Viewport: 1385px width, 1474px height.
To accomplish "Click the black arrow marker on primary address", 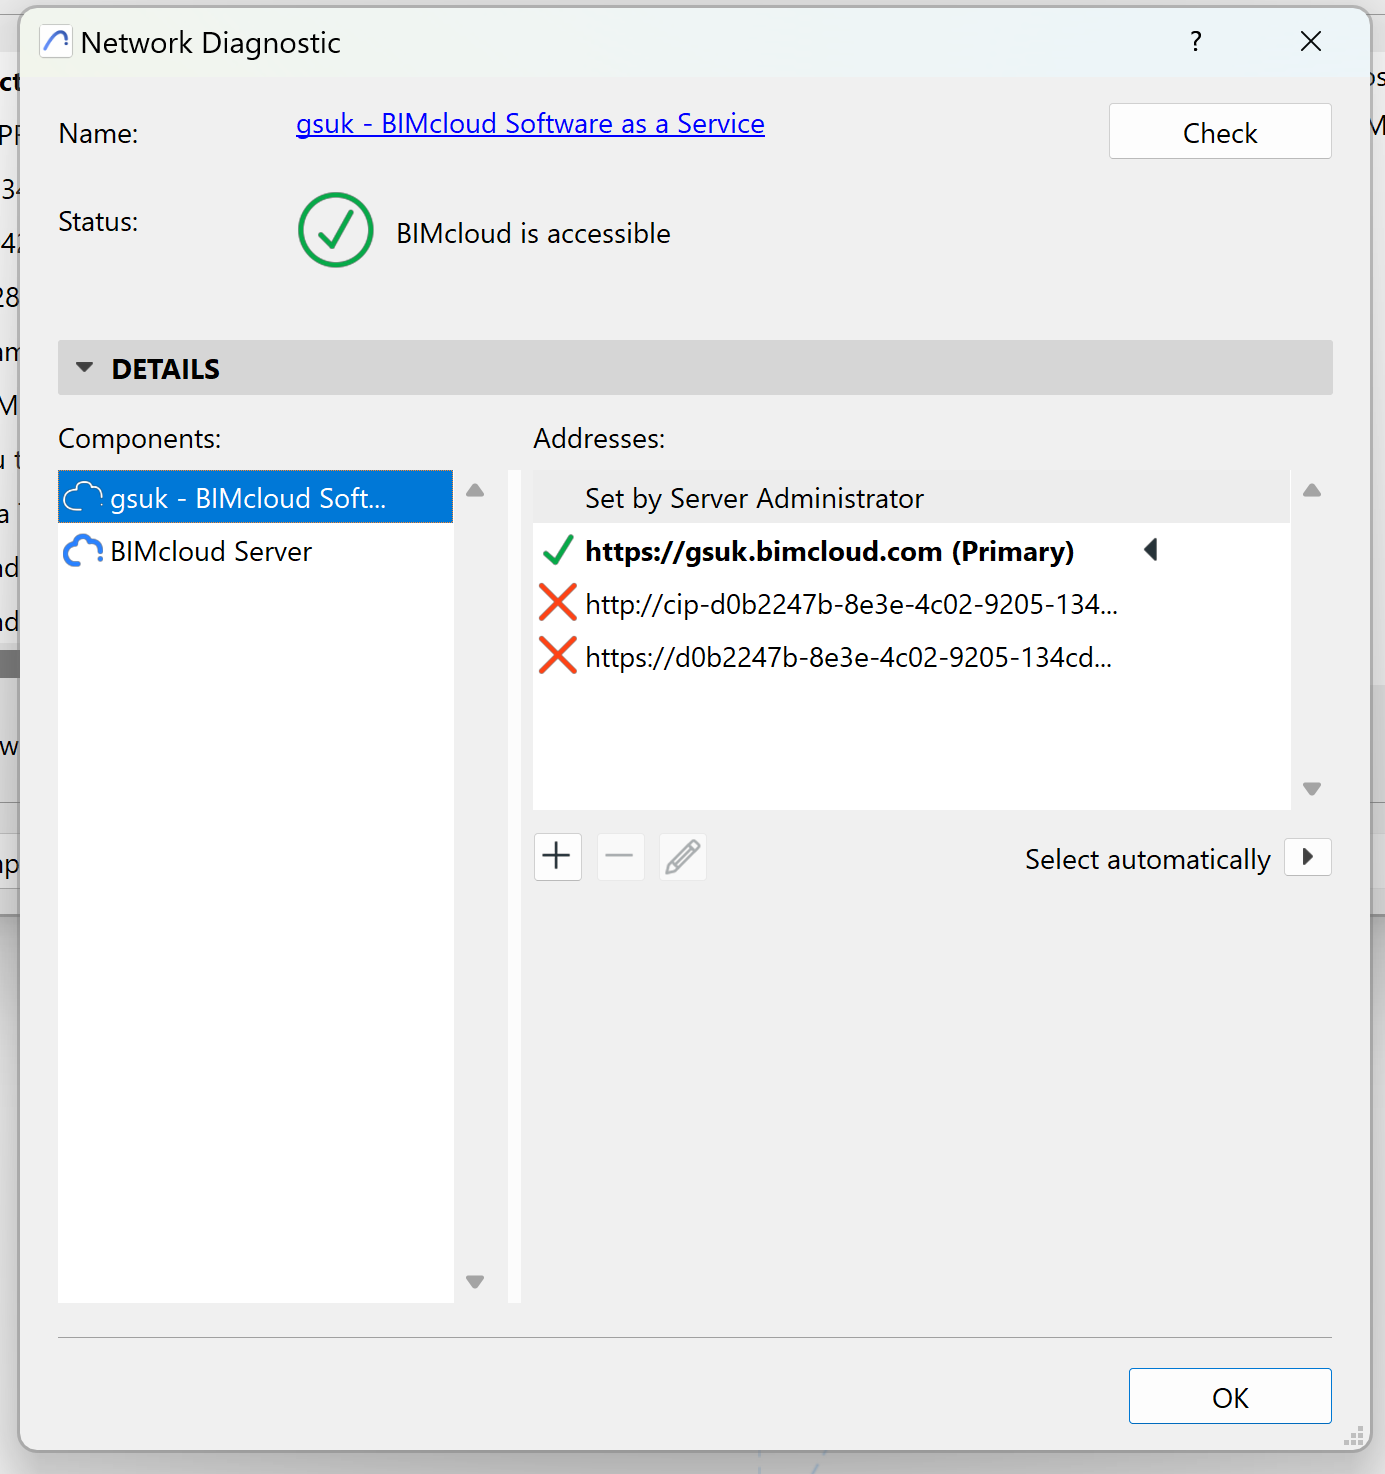I will tap(1151, 549).
